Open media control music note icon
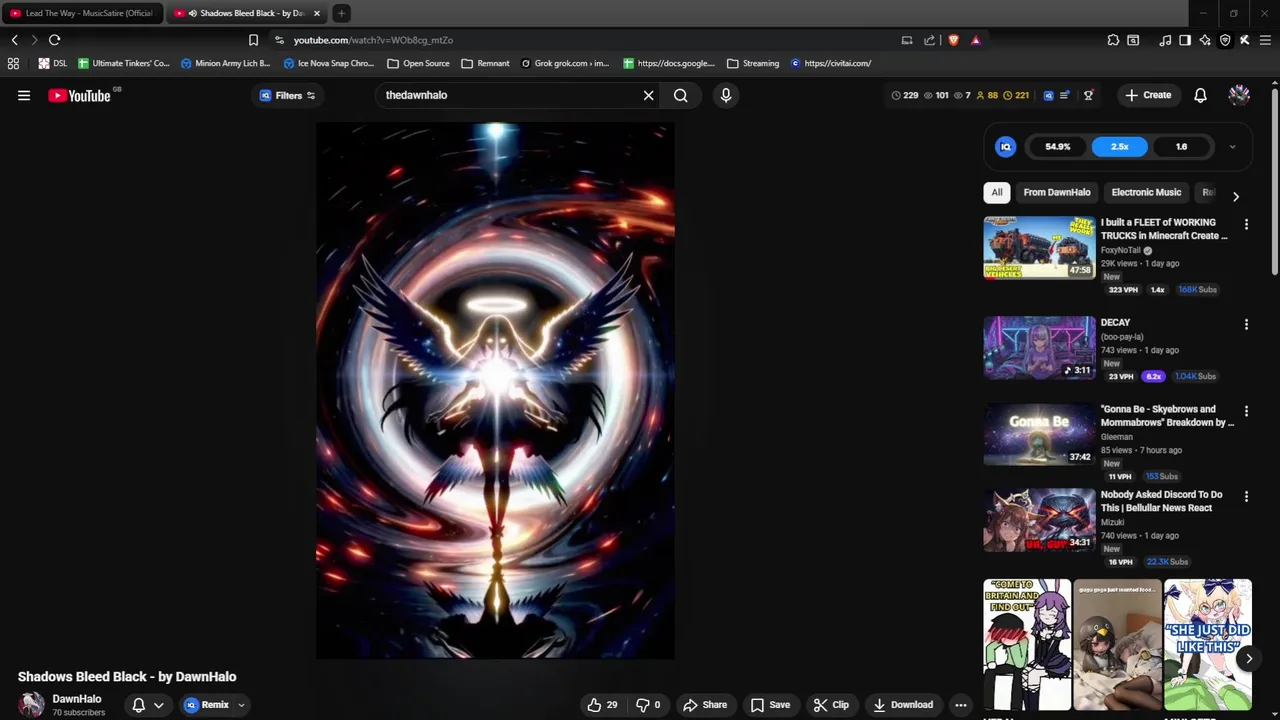Screen dimensions: 1280x720 click(1165, 40)
